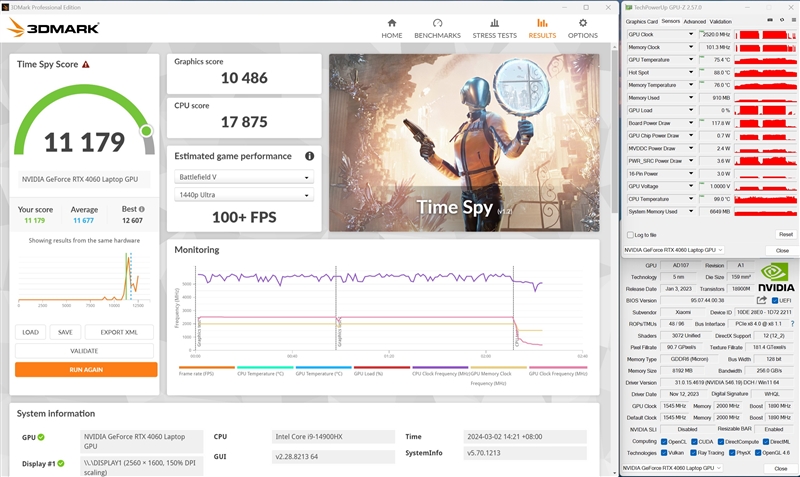Toggle the UEFI checkbox

[x=774, y=299]
